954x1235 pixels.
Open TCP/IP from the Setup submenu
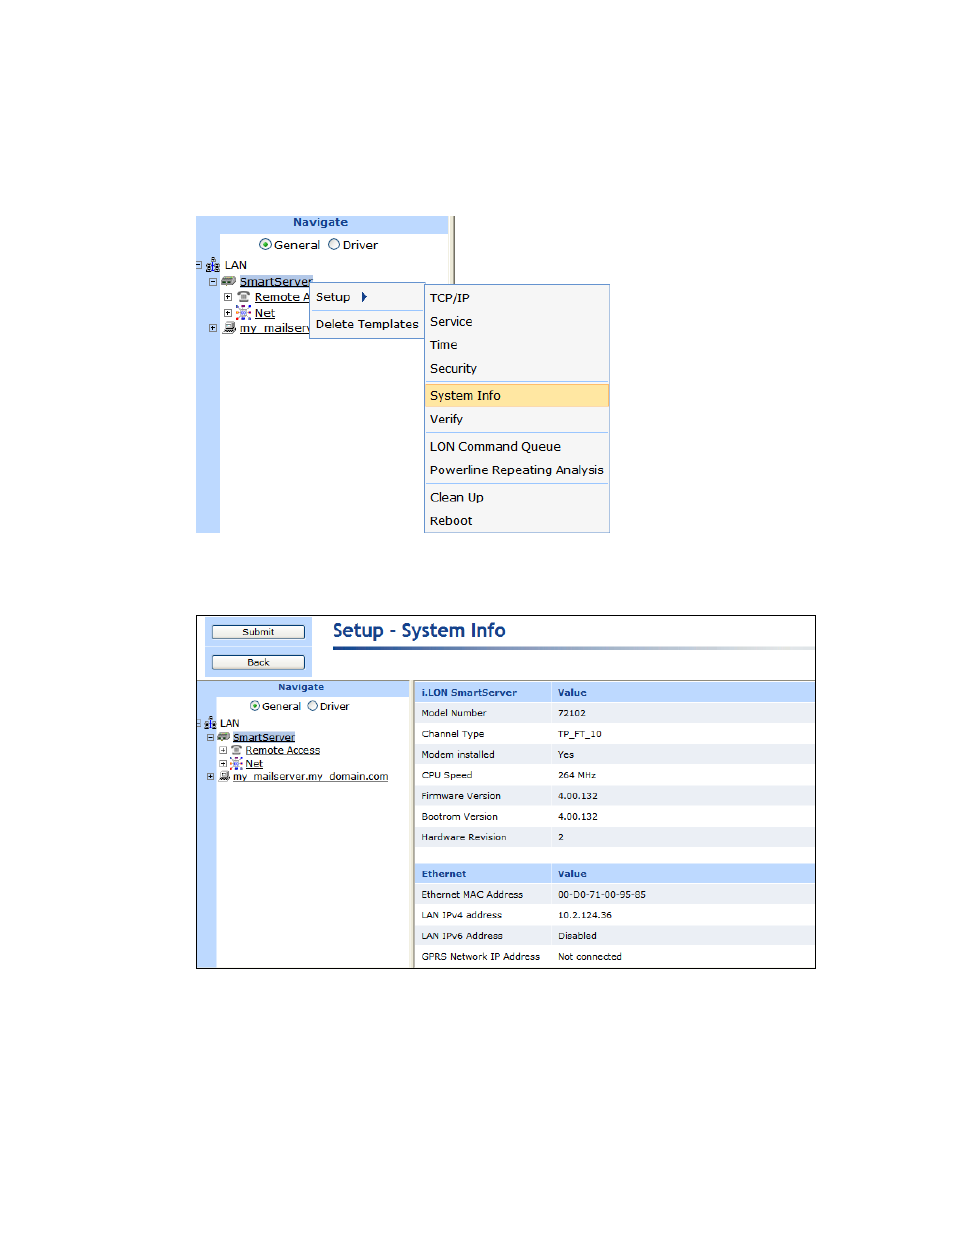(517, 298)
